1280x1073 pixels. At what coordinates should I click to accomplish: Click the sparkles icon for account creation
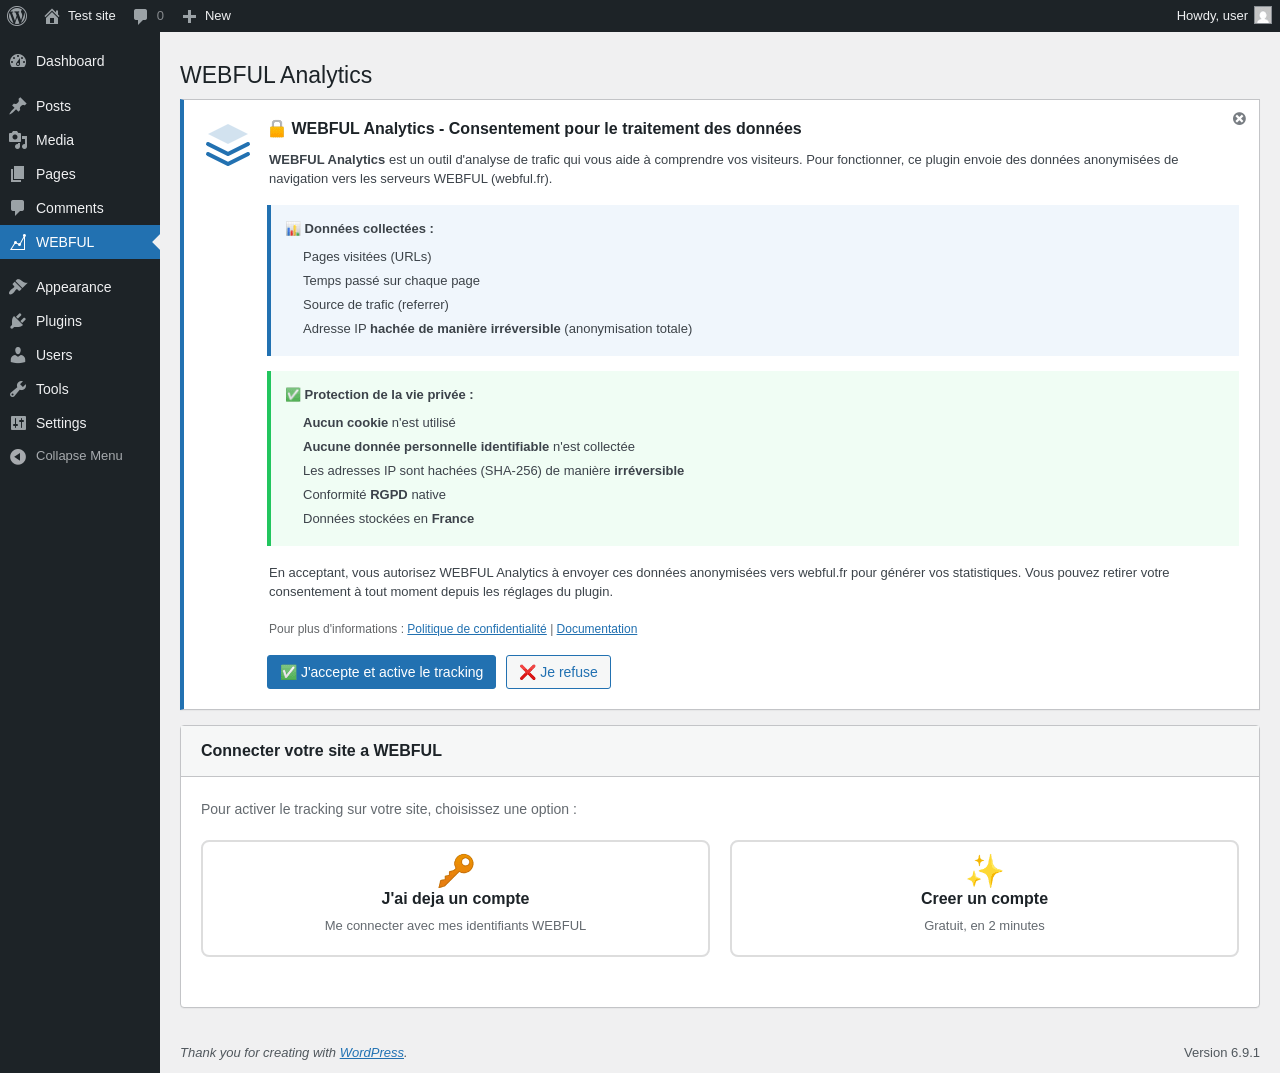coord(985,870)
